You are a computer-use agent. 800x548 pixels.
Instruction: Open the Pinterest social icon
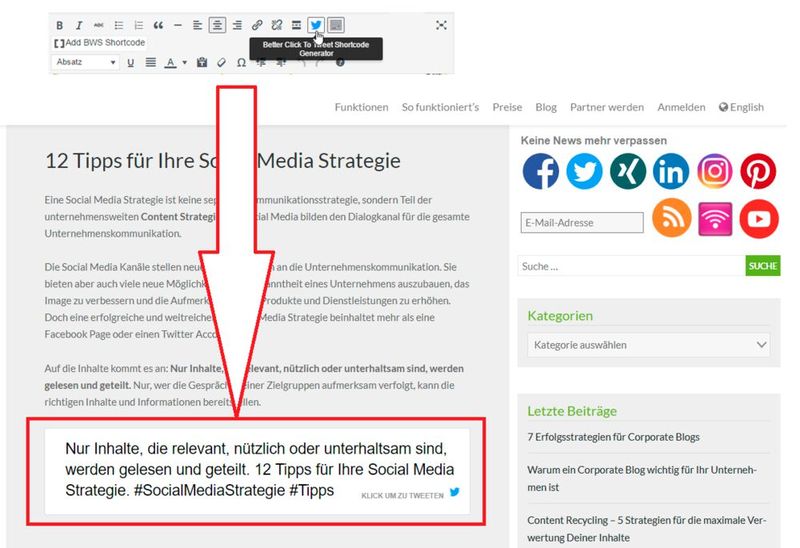point(758,171)
